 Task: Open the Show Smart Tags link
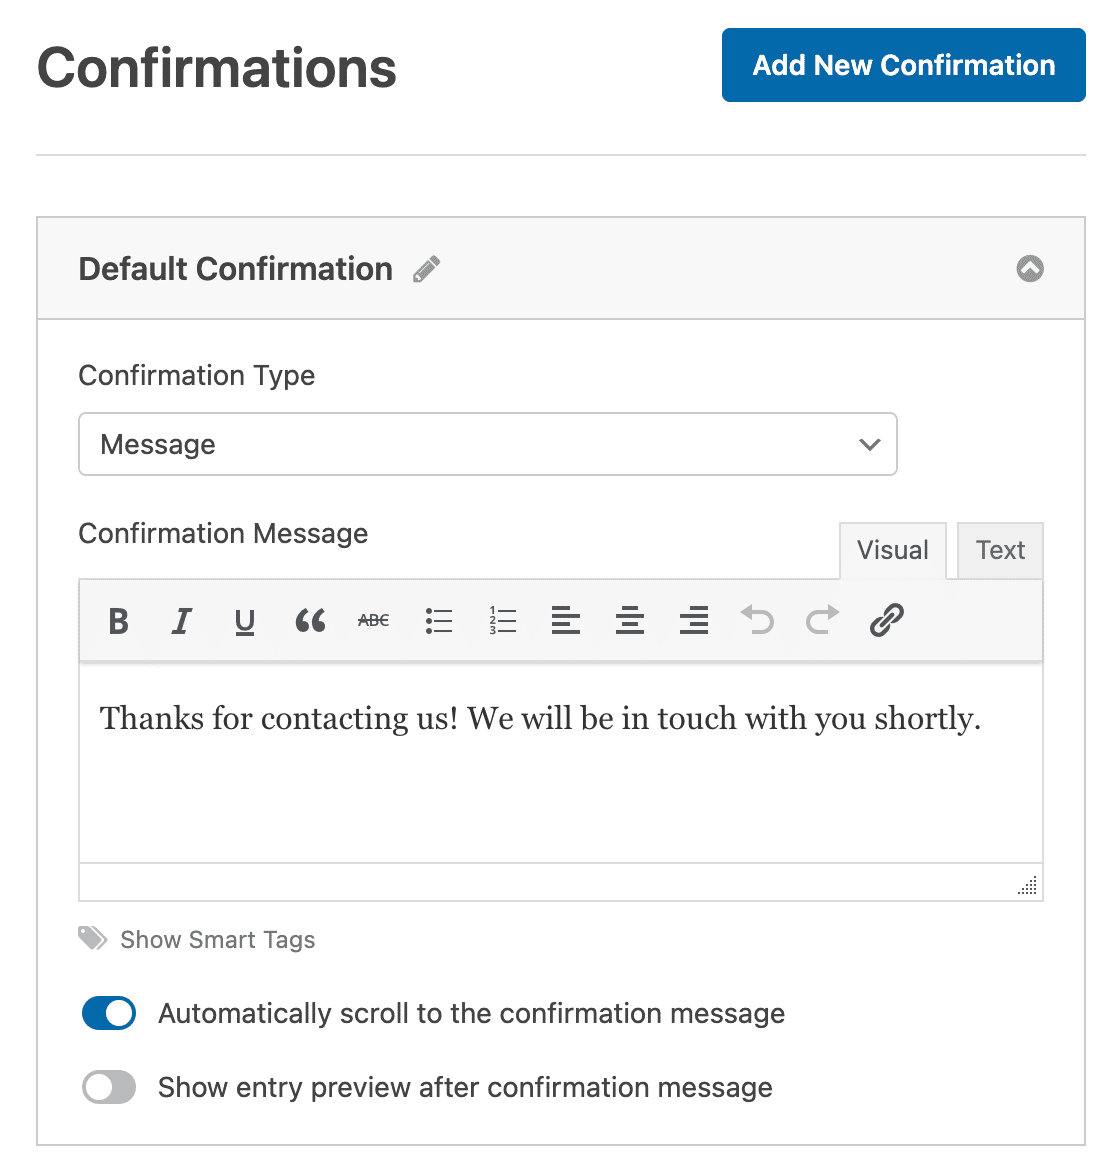coord(217,940)
